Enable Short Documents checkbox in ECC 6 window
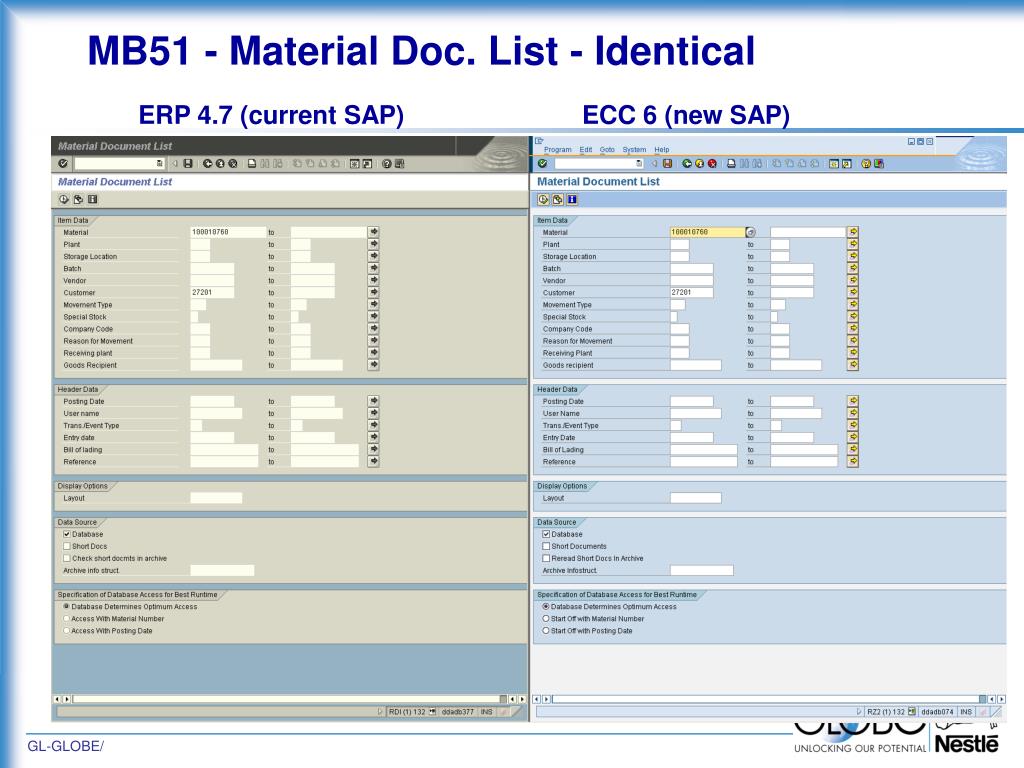This screenshot has height=768, width=1024. click(547, 546)
